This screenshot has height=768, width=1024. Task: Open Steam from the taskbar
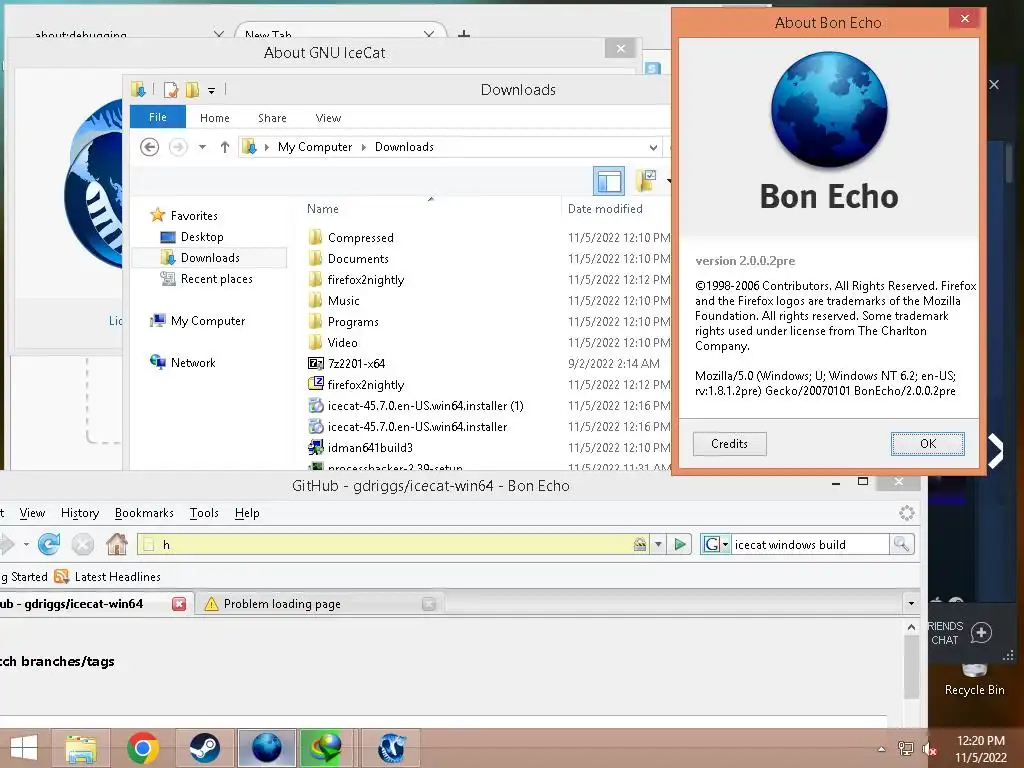pos(204,748)
